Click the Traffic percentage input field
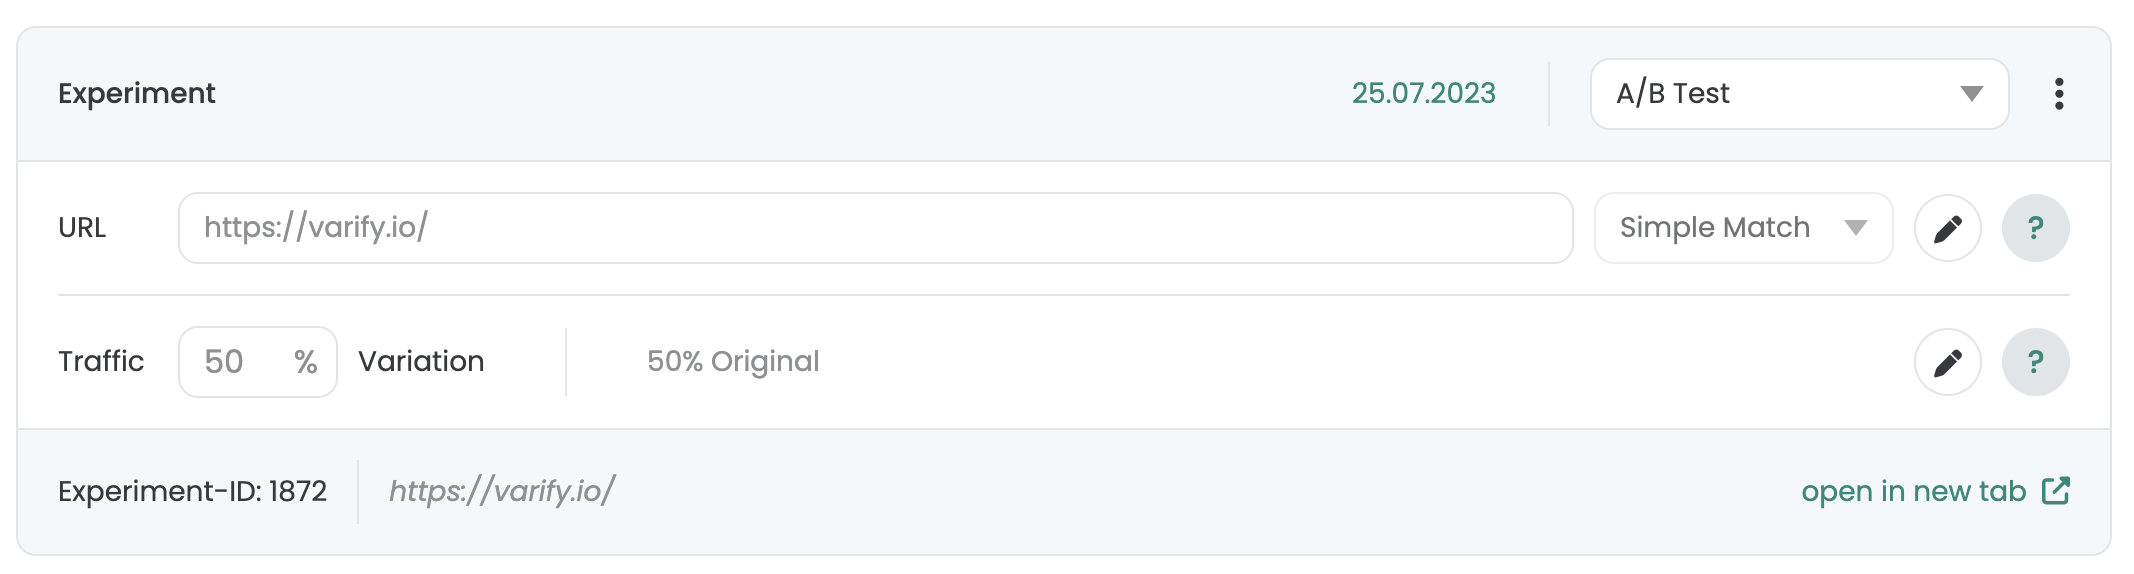 (258, 362)
